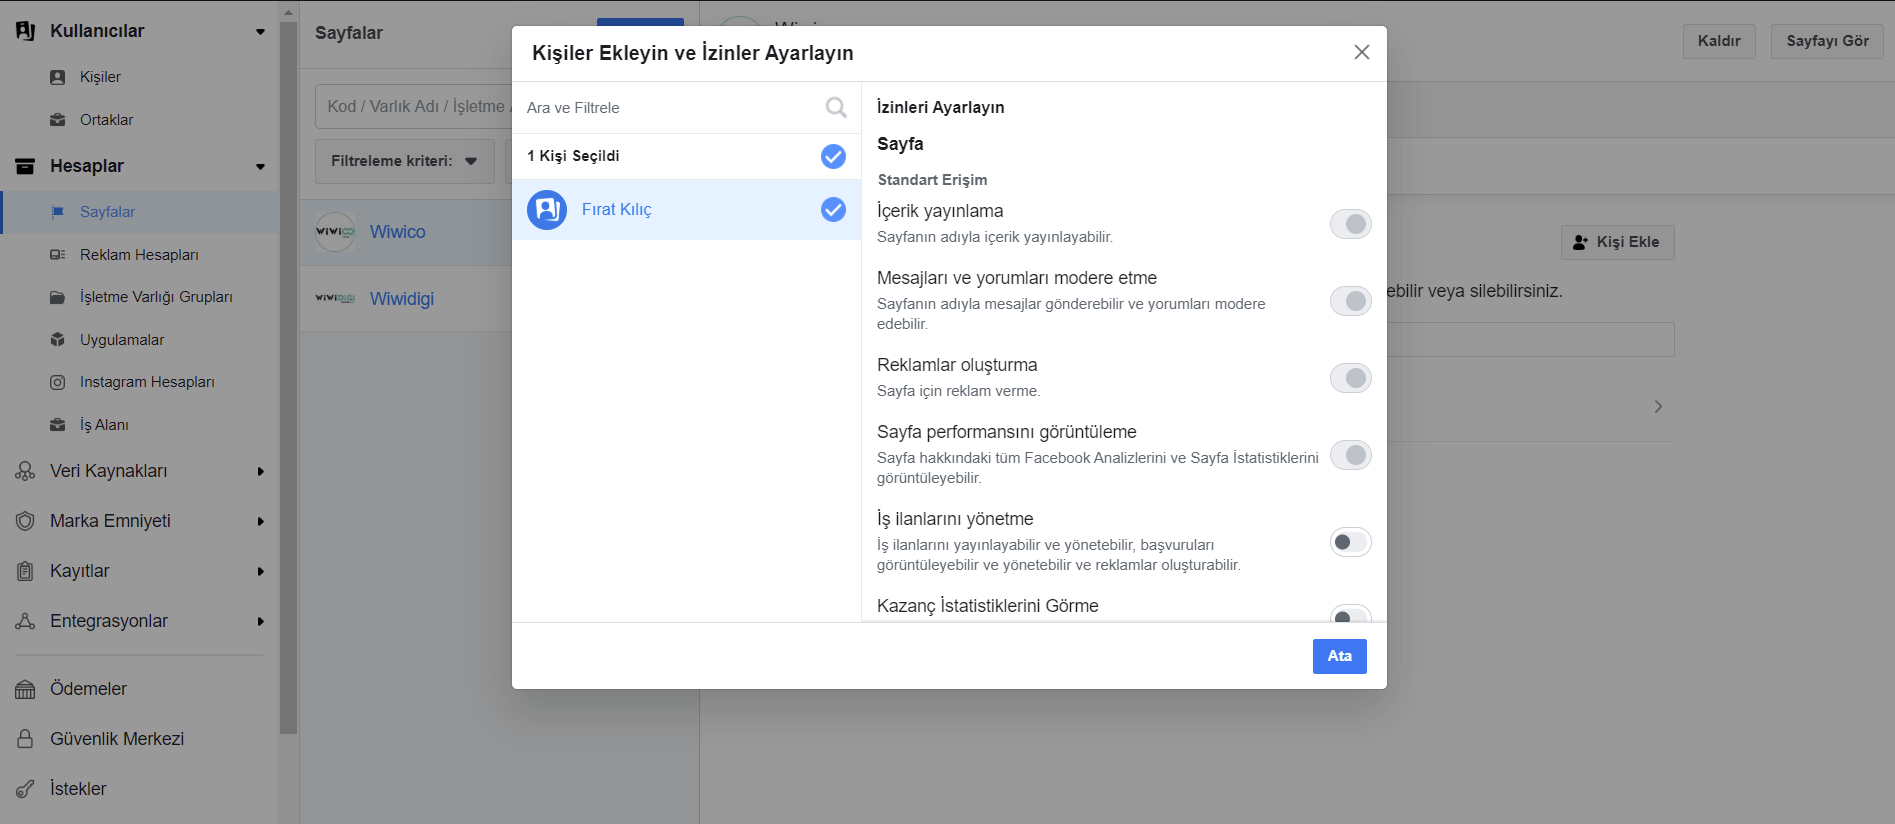Enable the İş ilanlarını yönetme toggle

[1350, 542]
